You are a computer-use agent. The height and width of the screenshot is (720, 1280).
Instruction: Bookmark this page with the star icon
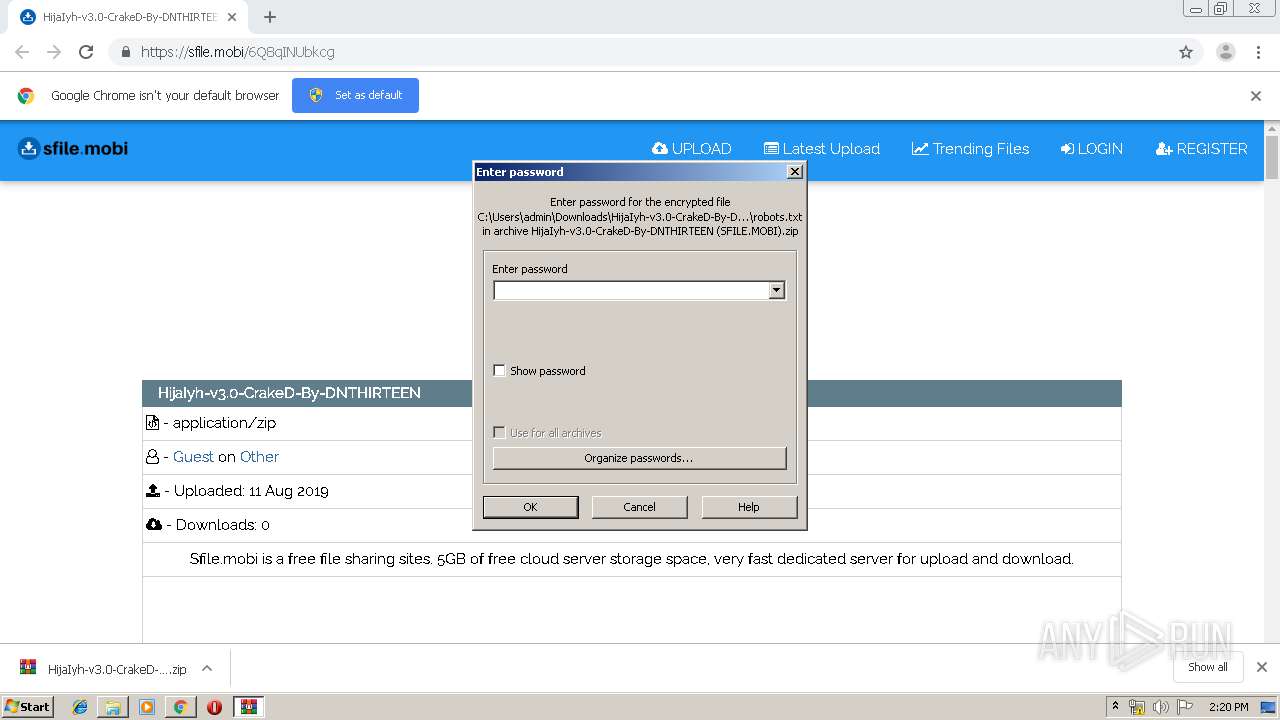point(1186,52)
